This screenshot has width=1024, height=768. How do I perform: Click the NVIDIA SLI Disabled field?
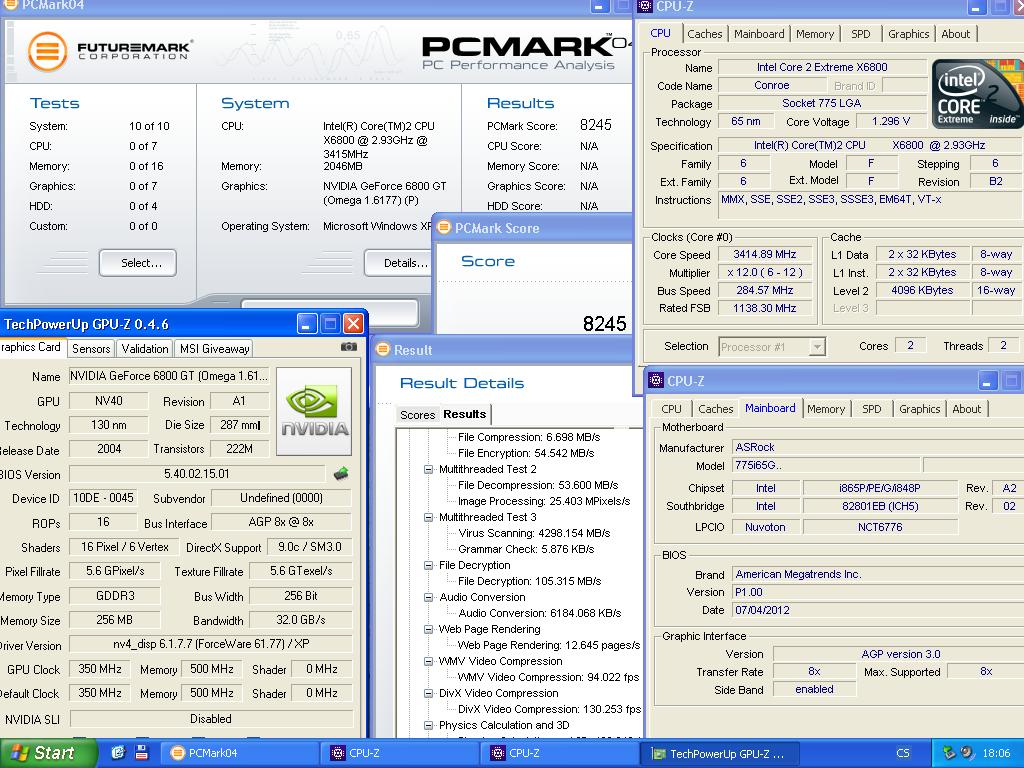(x=210, y=718)
